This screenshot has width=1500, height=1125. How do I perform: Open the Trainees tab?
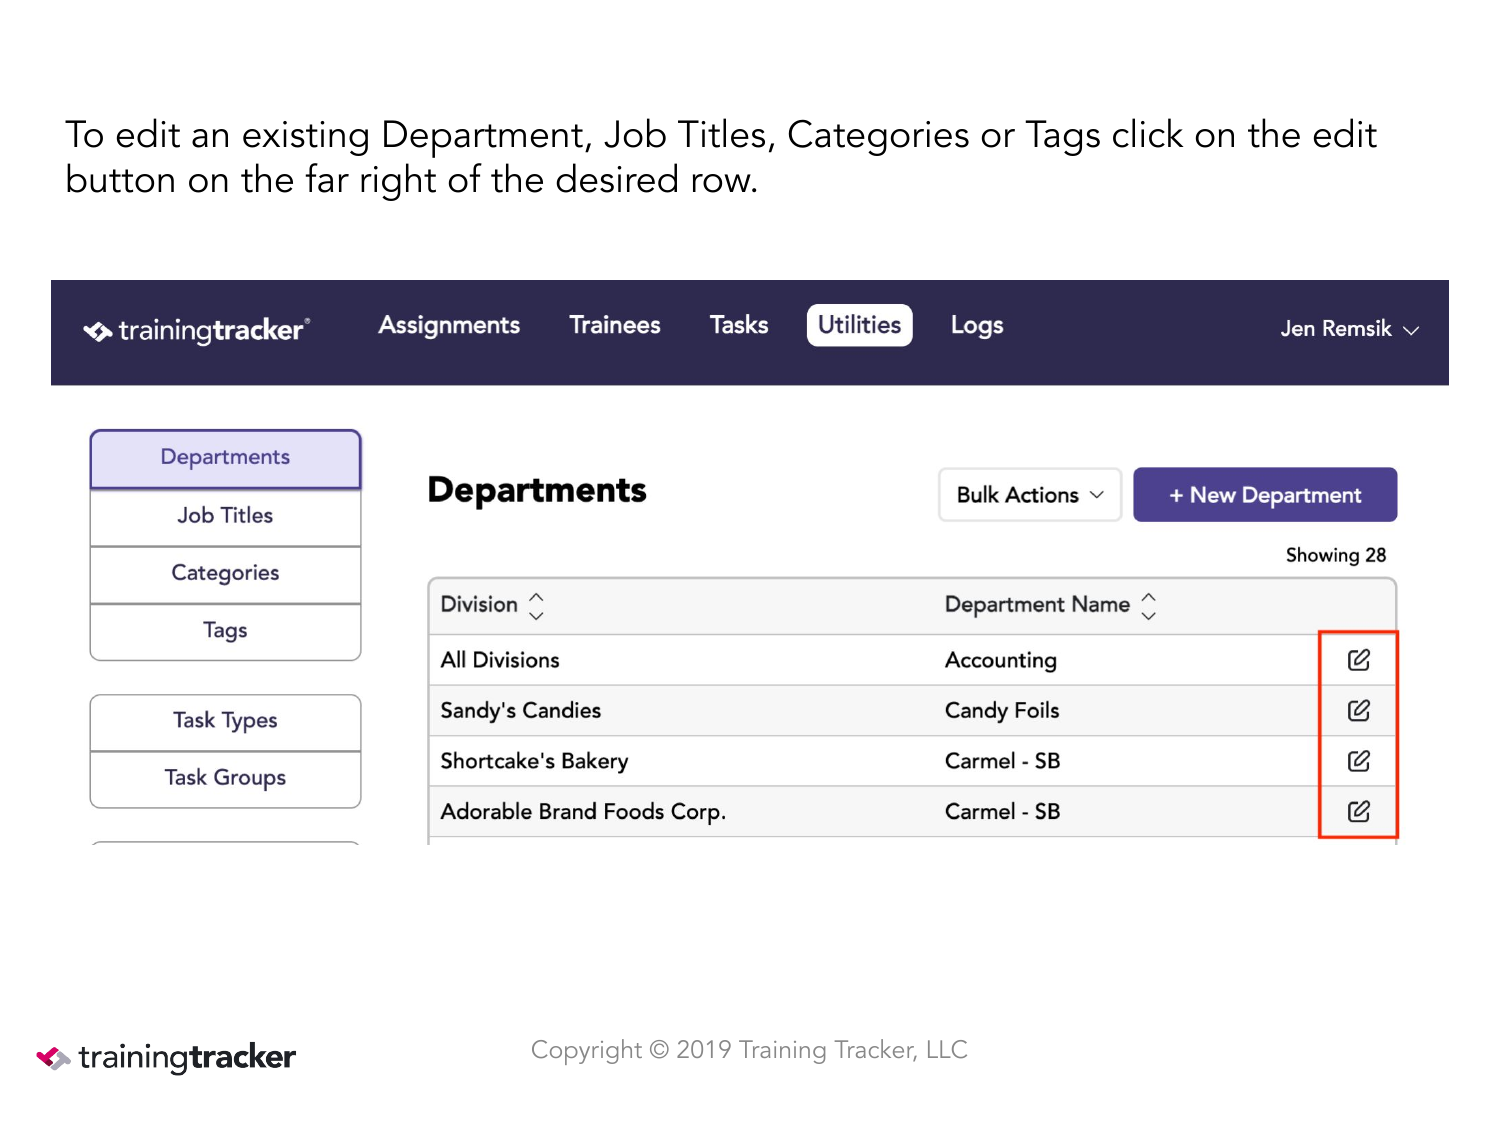pos(615,325)
